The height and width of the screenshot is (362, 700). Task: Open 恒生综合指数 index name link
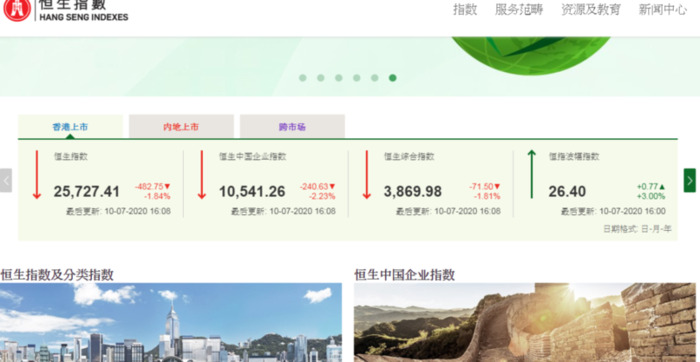[x=408, y=157]
